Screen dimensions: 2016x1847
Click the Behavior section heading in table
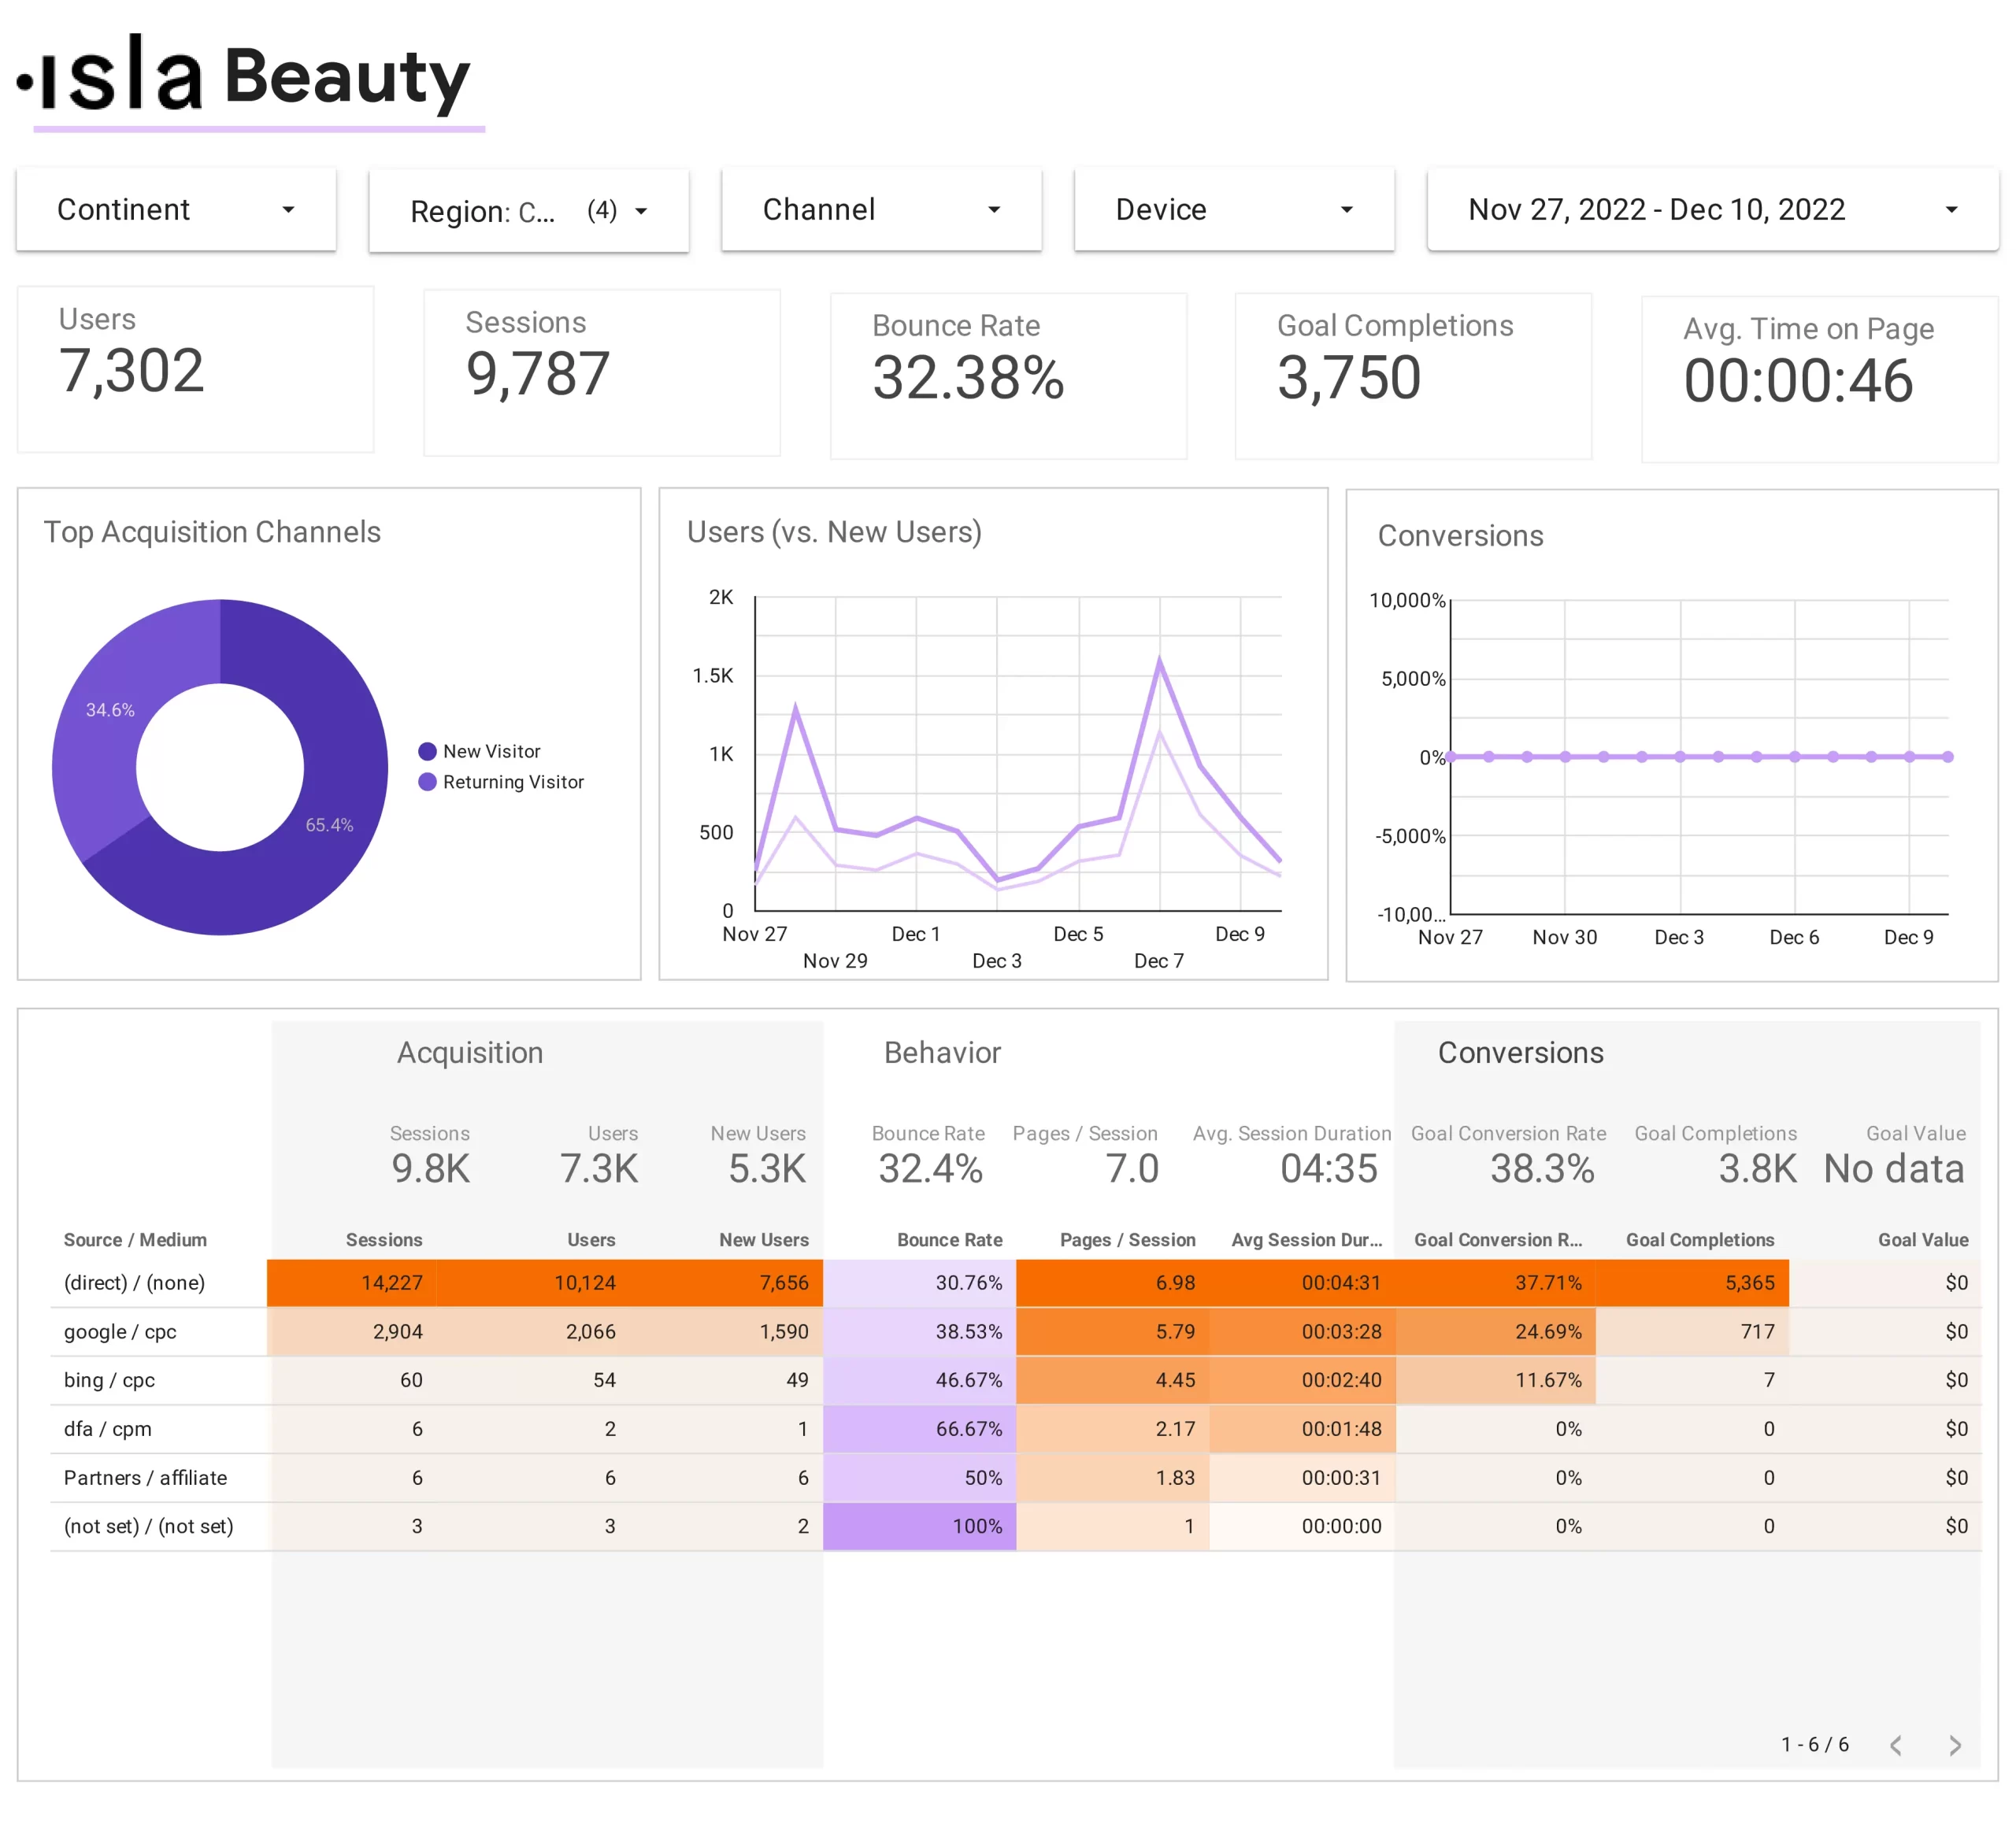click(x=942, y=1052)
